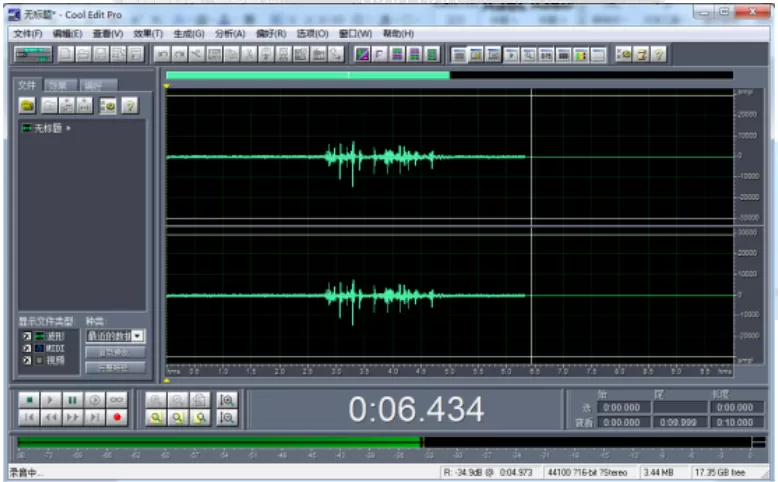Jump to end with Go to End button
This screenshot has height=482, width=778.
(x=94, y=417)
